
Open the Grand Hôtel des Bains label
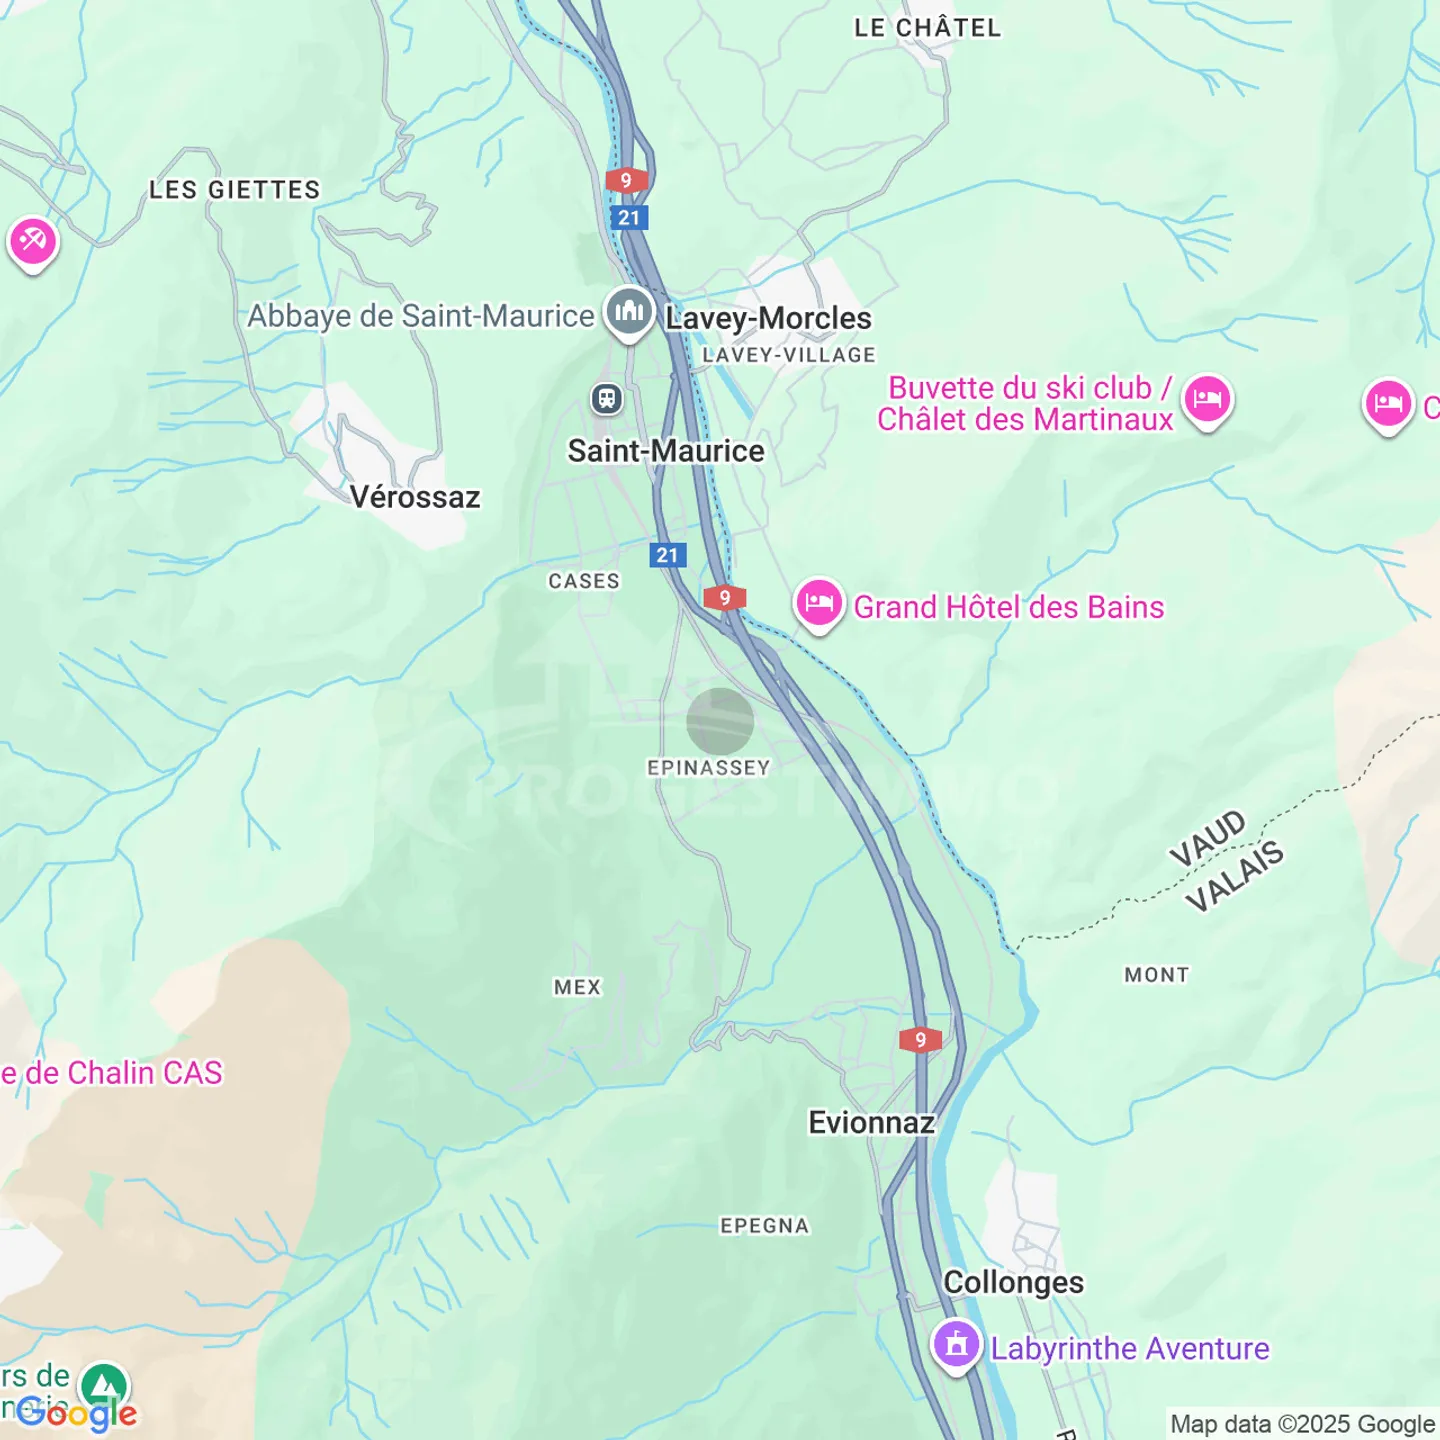1009,607
